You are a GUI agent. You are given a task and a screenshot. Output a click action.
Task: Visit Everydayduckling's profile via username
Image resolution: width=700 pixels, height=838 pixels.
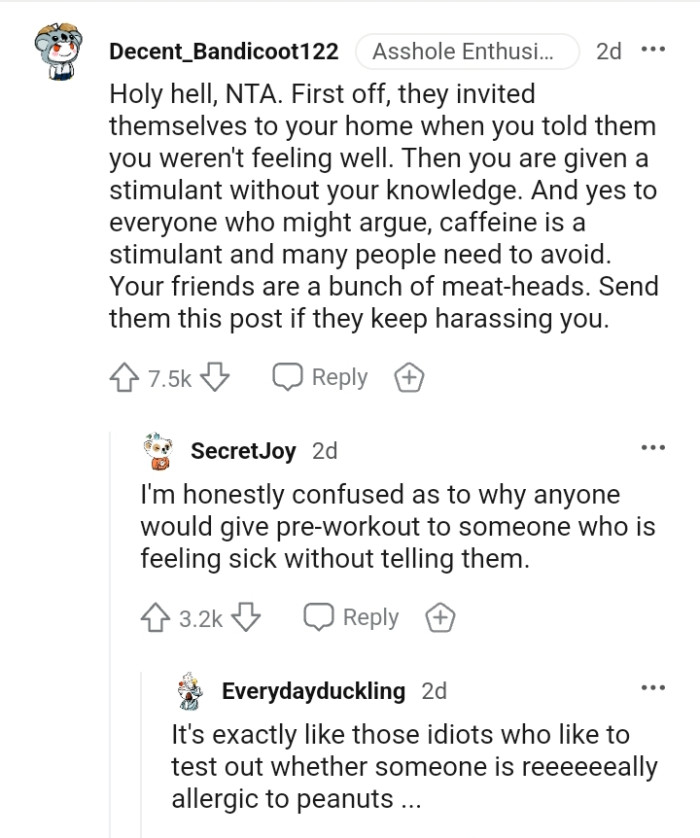click(x=313, y=691)
